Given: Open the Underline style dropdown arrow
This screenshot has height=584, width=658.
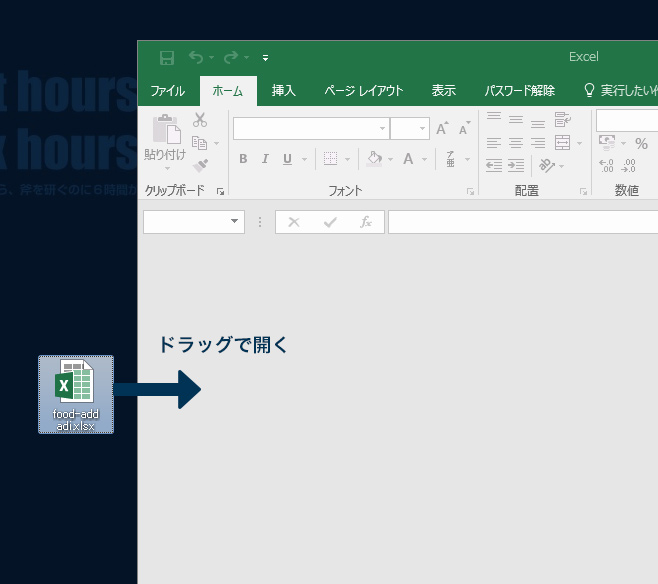Looking at the screenshot, I should 304,159.
